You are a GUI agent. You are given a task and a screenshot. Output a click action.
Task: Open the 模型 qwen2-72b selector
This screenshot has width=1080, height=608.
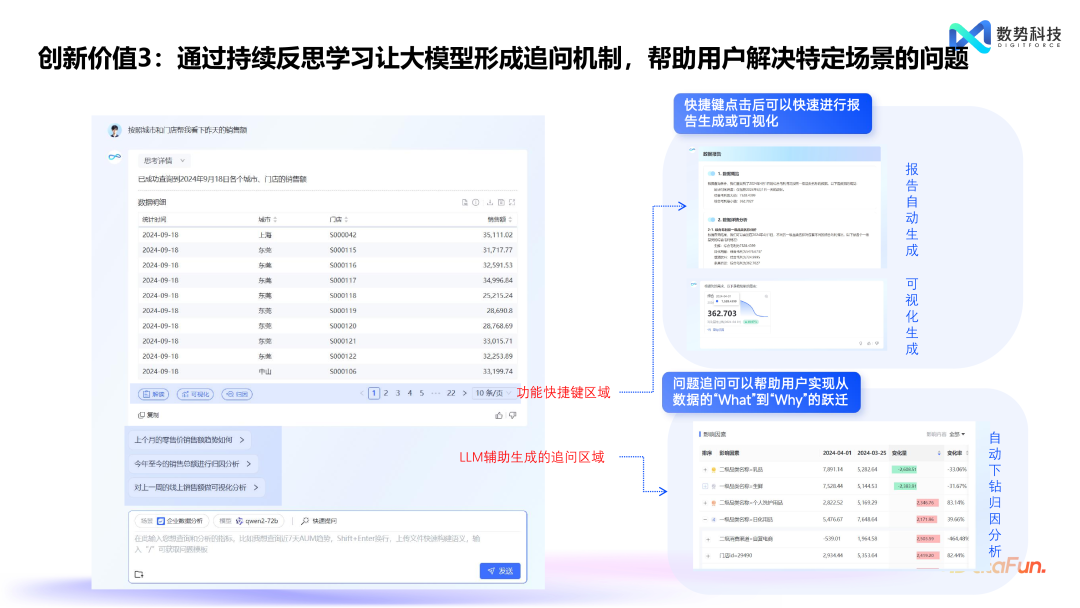click(x=249, y=521)
